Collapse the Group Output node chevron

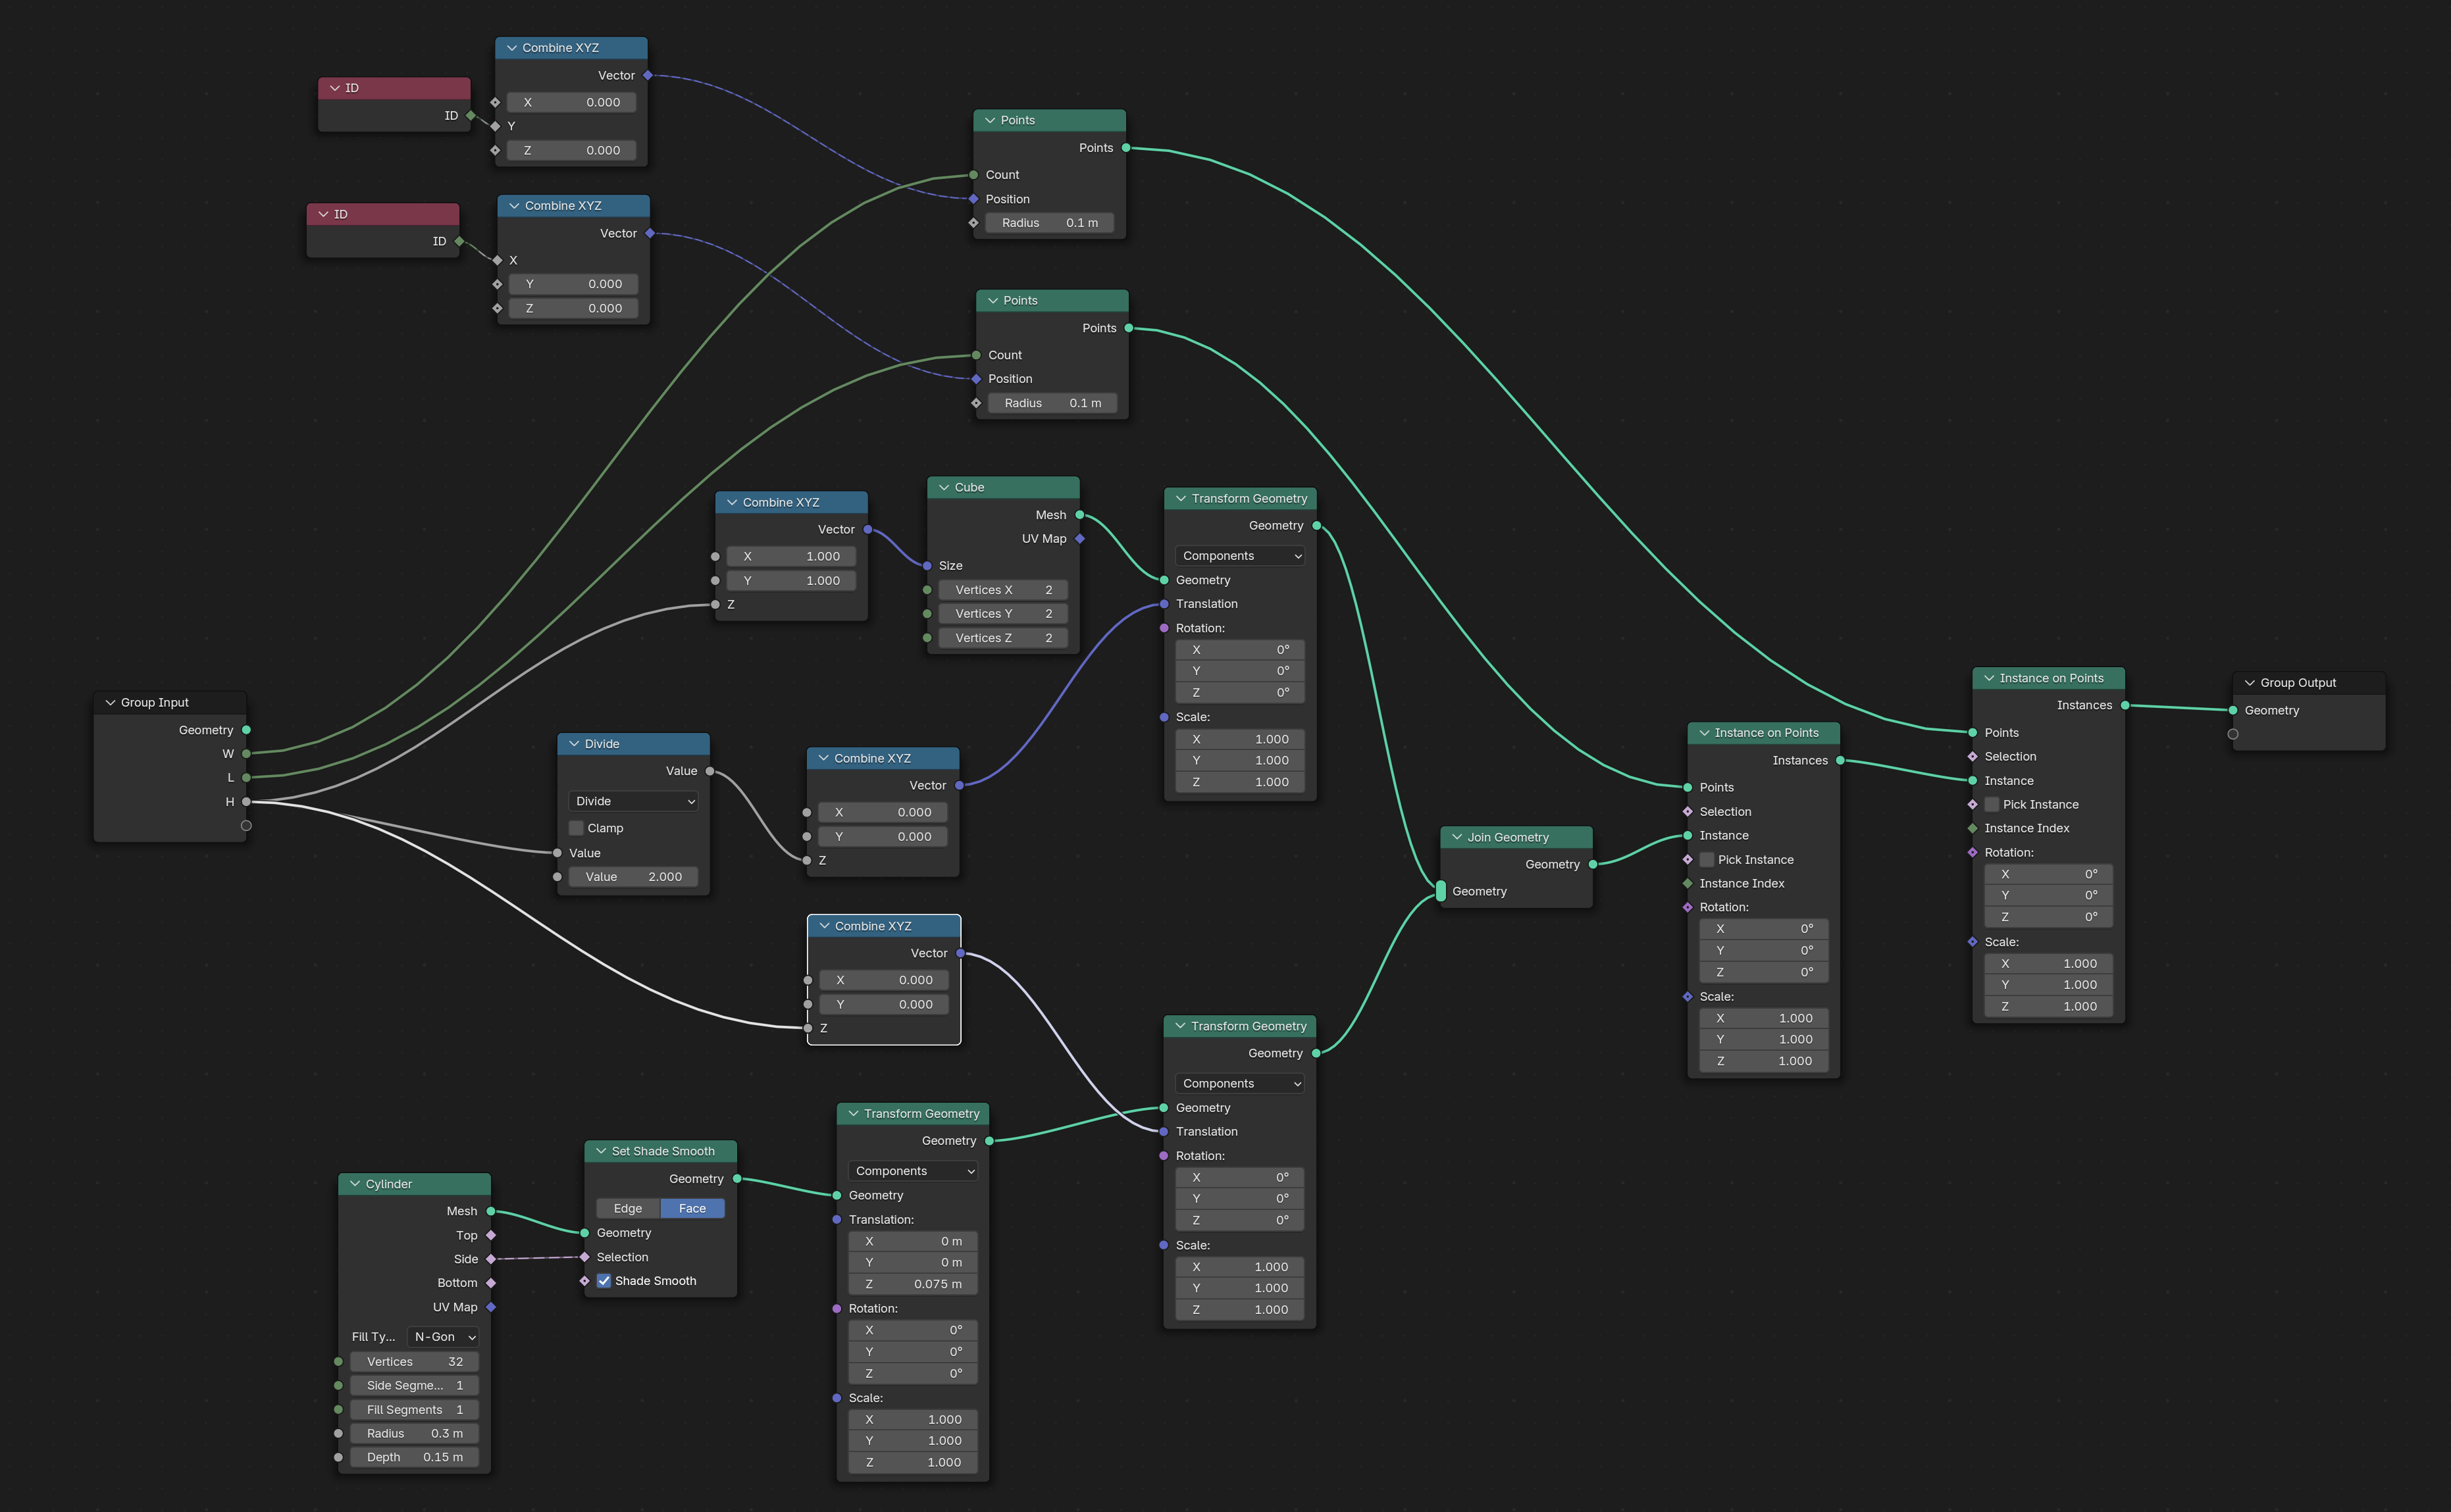coord(2250,683)
